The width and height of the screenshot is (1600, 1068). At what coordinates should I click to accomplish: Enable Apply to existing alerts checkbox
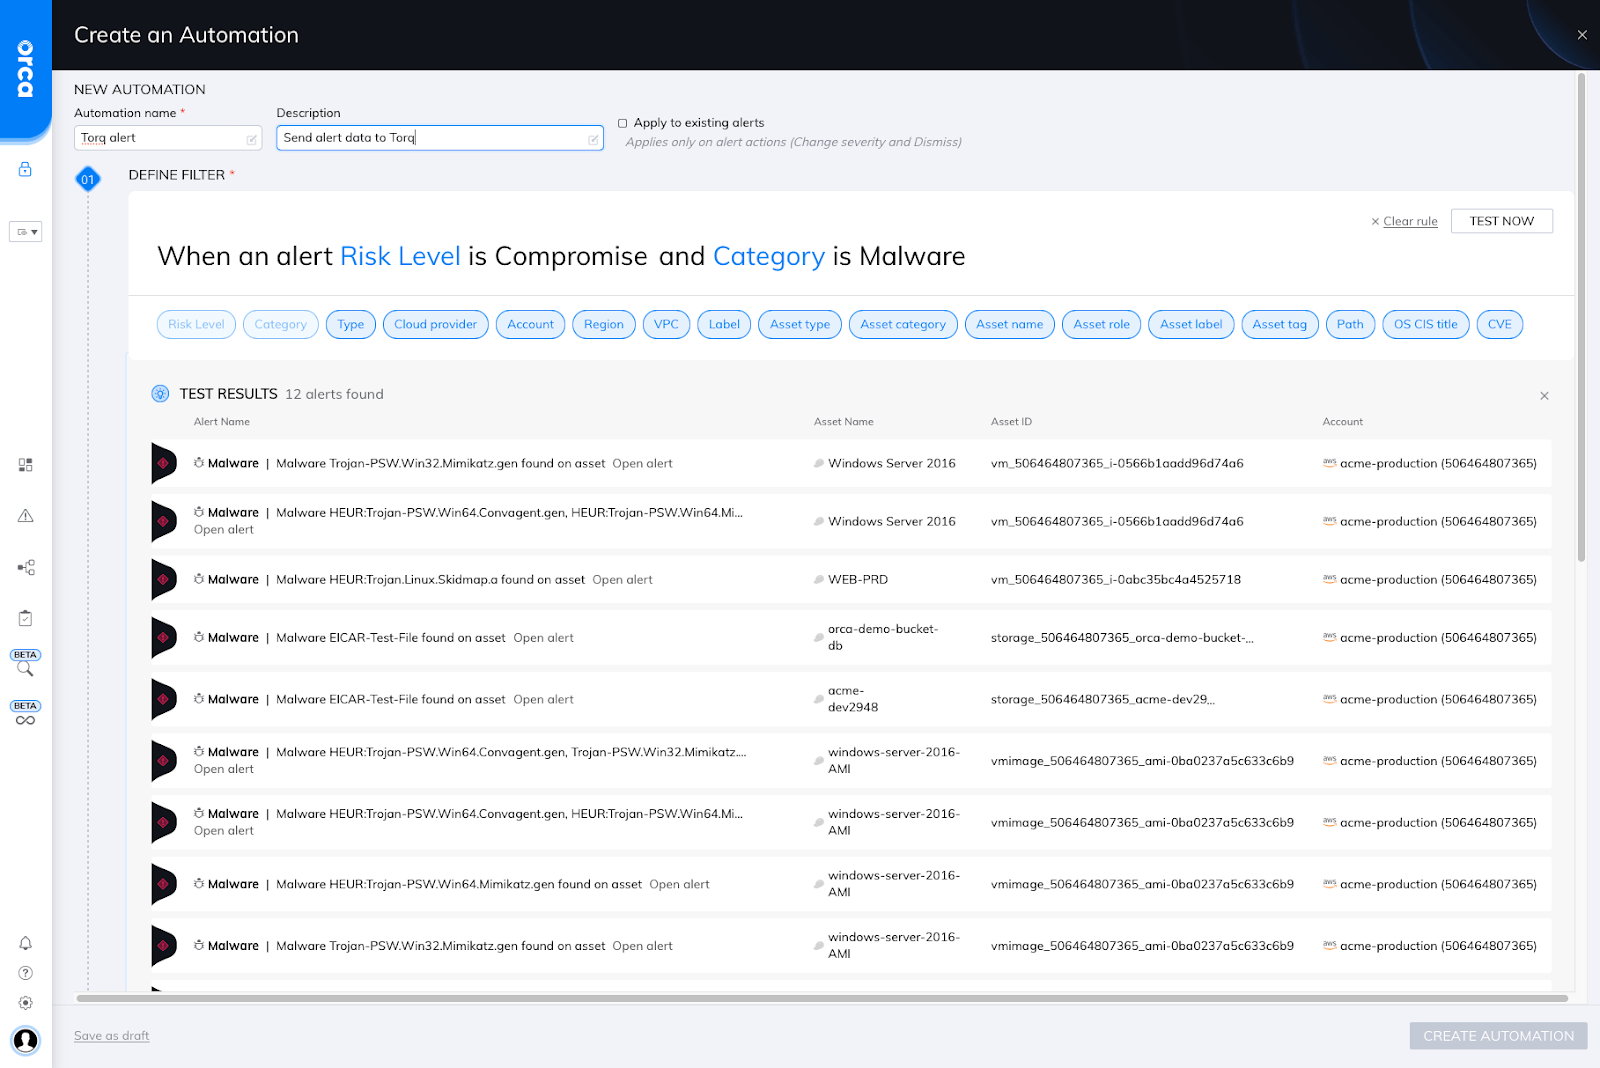[623, 123]
